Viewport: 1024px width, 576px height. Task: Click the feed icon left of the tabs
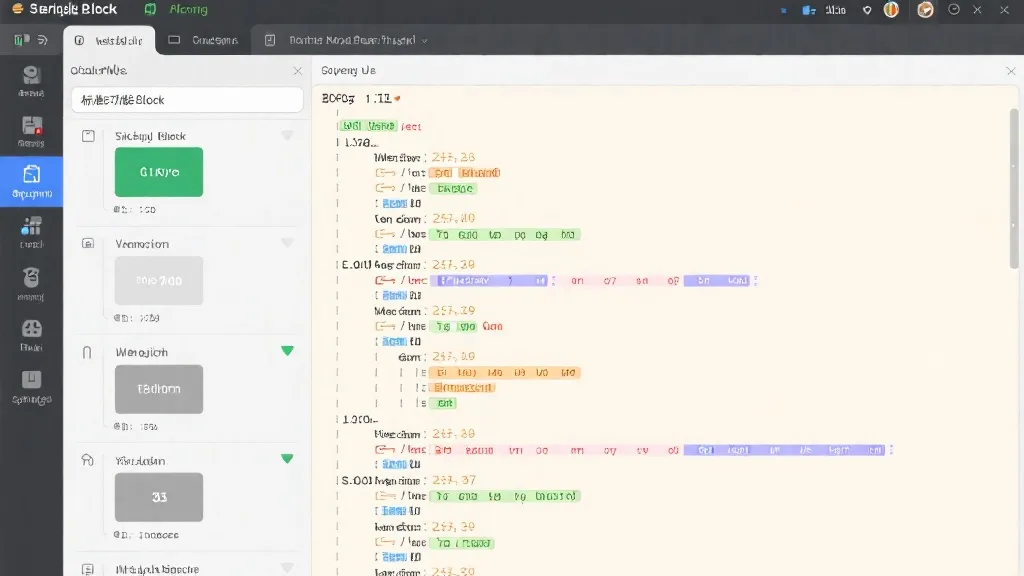pos(42,40)
